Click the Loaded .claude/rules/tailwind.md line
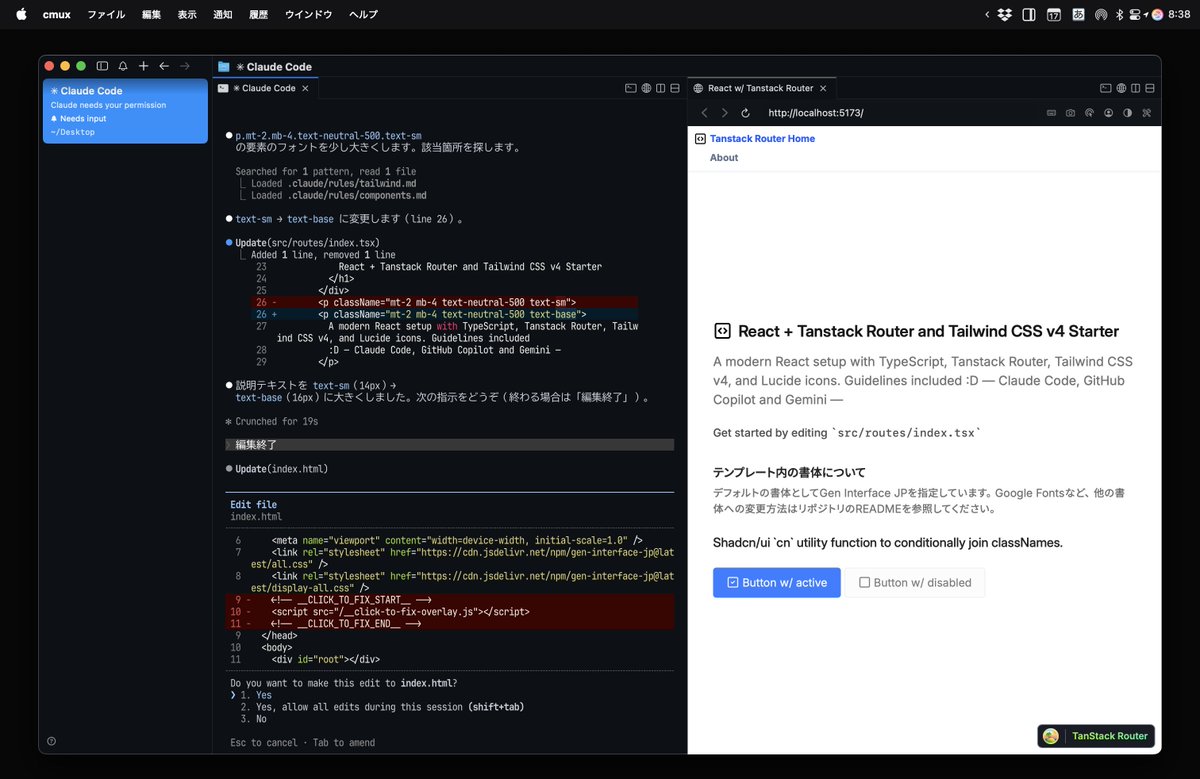 click(334, 184)
